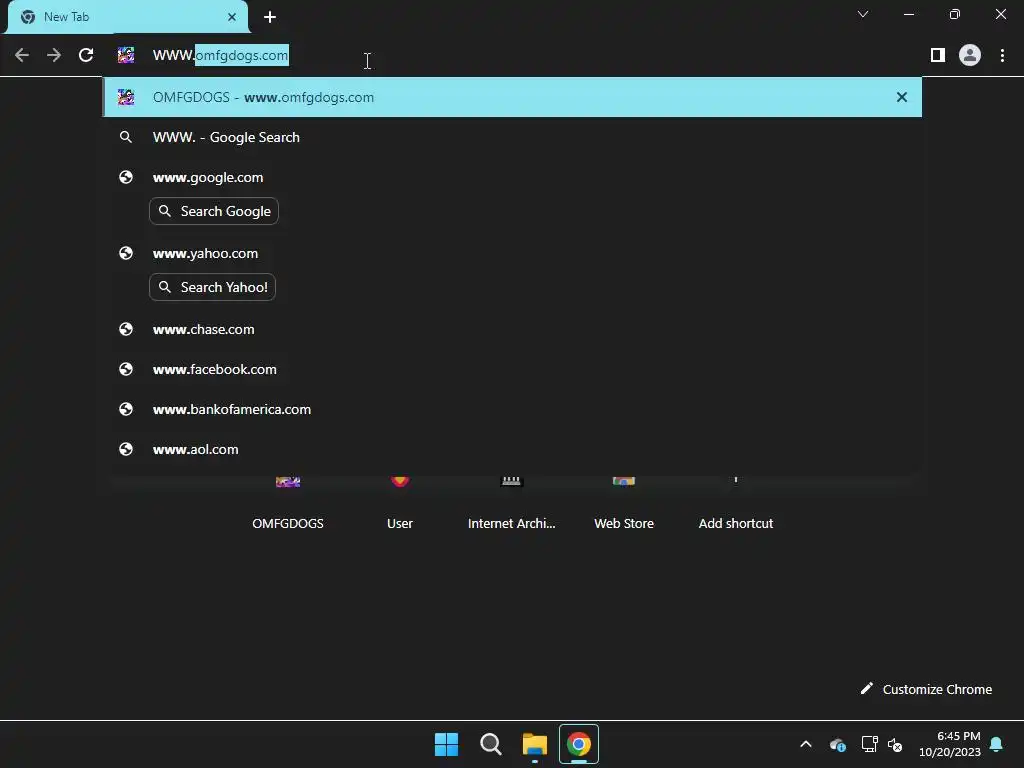Open the network tray icon

(x=869, y=744)
